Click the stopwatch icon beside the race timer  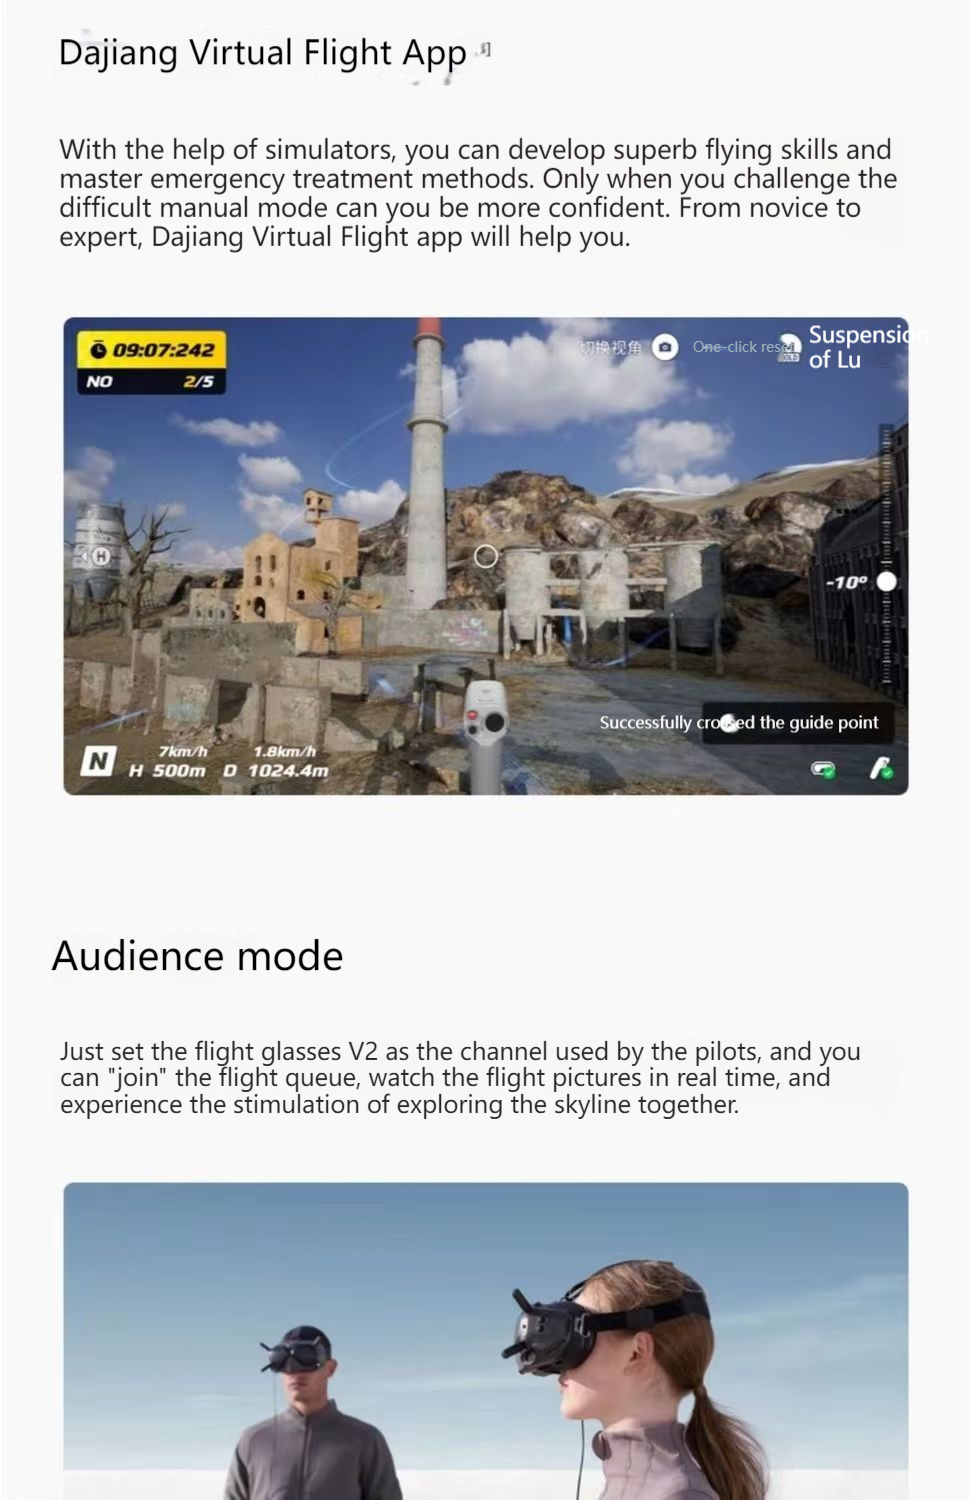pyautogui.click(x=98, y=350)
